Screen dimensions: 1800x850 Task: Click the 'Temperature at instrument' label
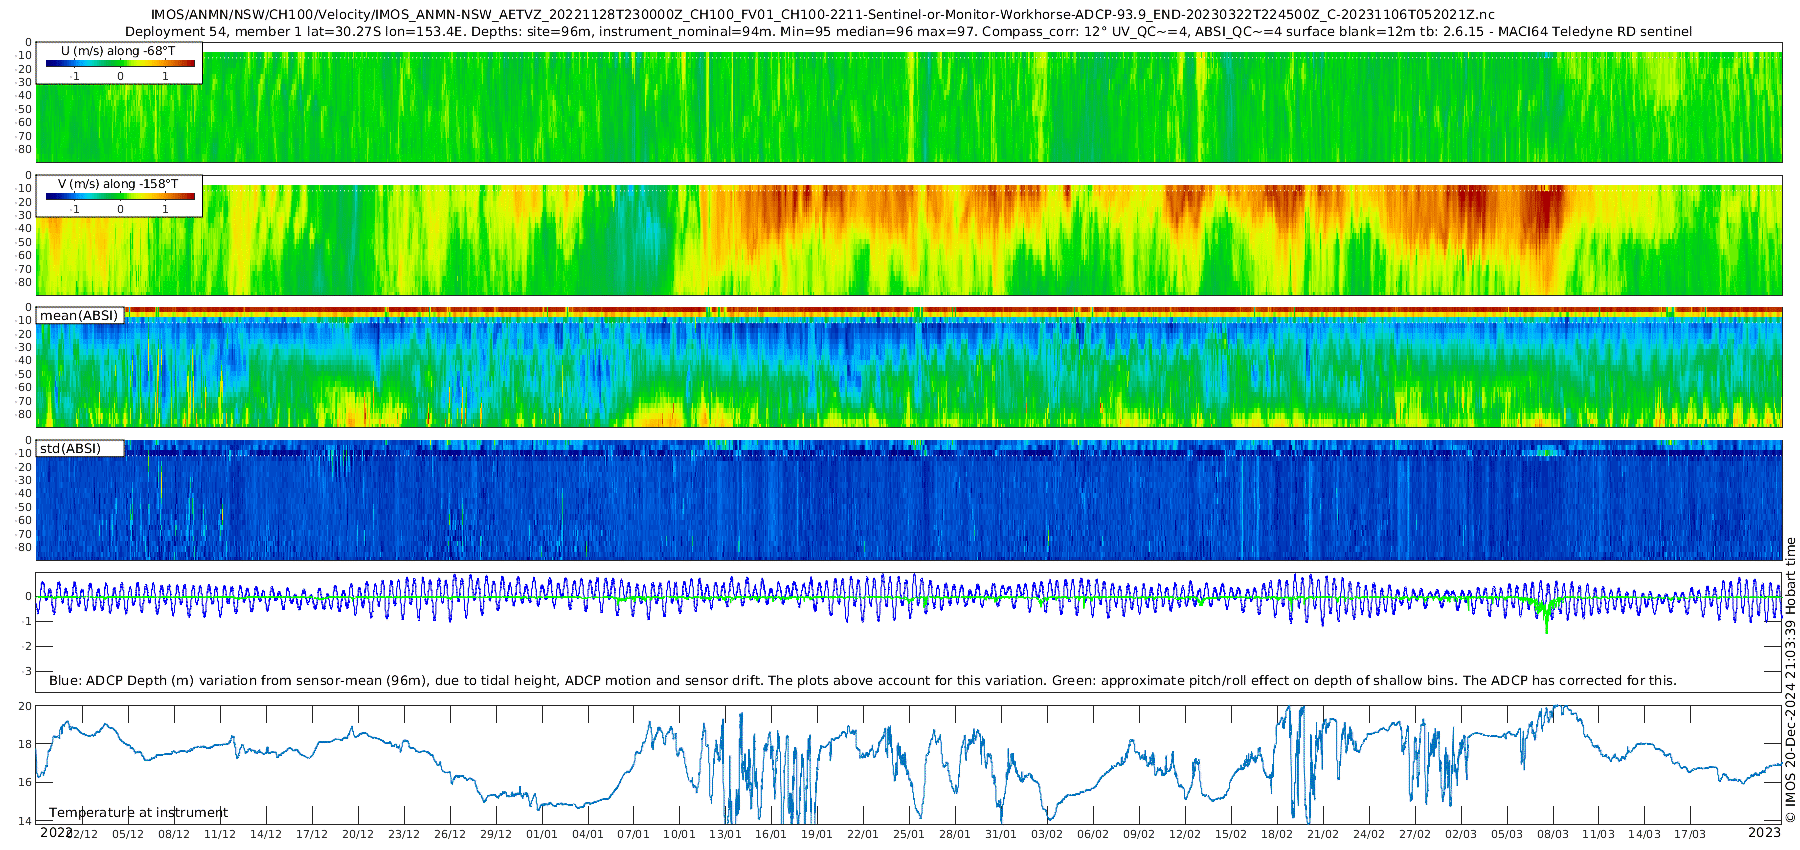tap(139, 813)
